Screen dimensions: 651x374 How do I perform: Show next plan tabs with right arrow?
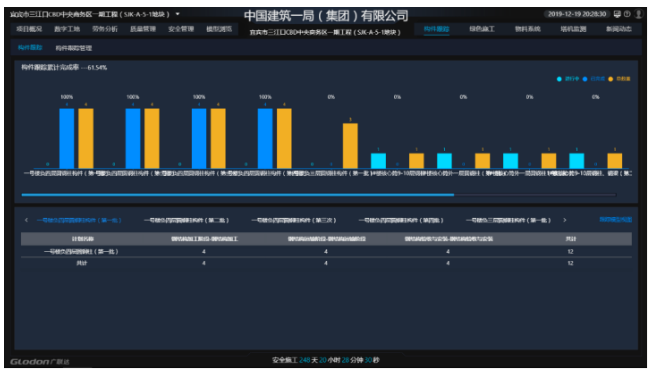click(565, 220)
